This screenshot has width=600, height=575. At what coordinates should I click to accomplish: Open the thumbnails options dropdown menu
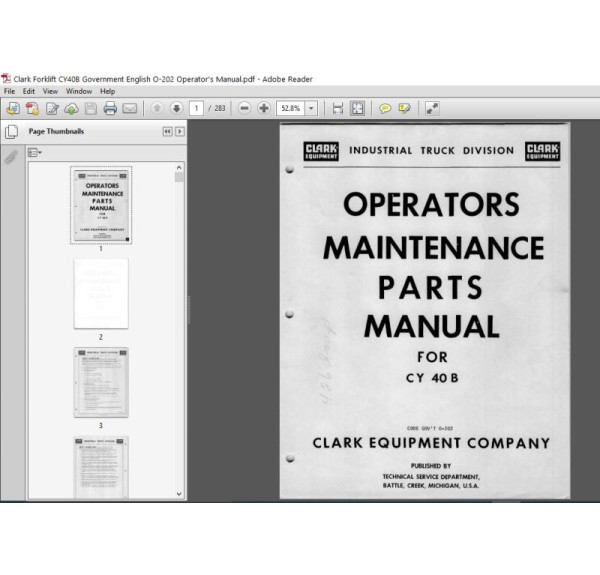click(35, 152)
